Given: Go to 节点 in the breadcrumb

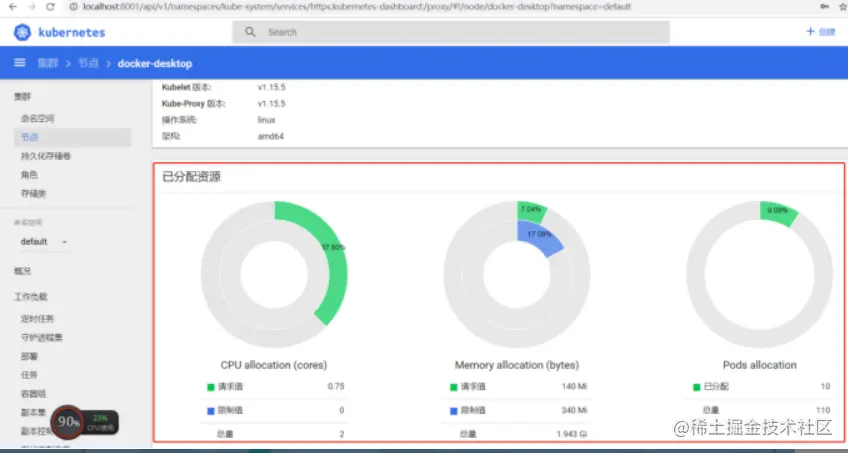Looking at the screenshot, I should point(88,63).
